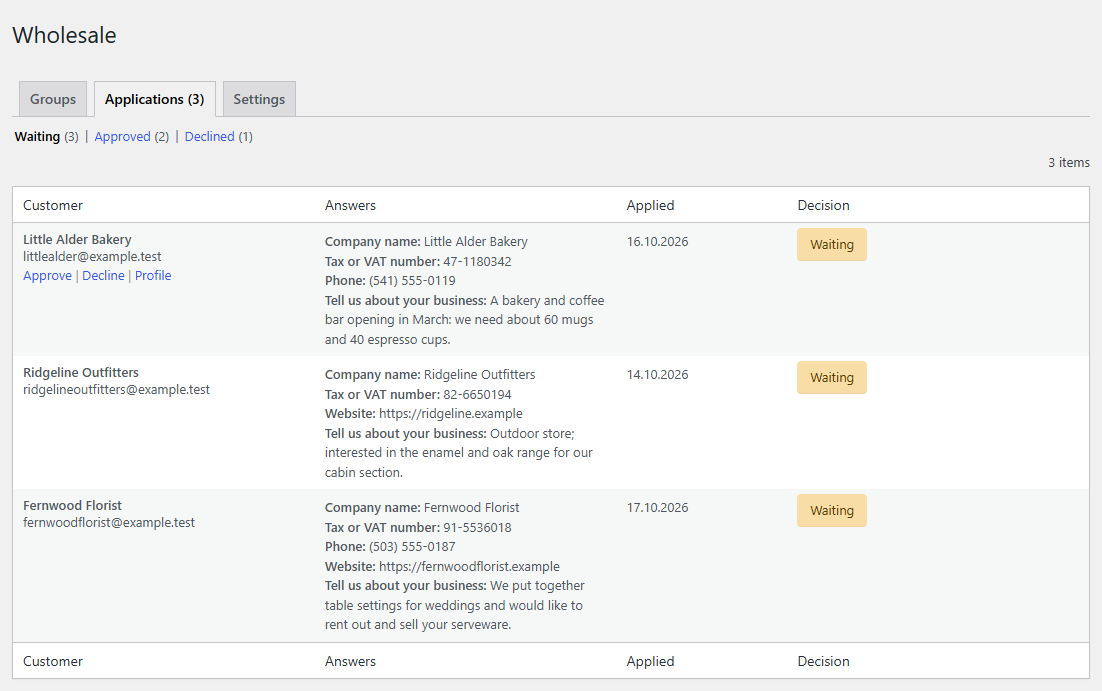The height and width of the screenshot is (691, 1102).
Task: Click Ridgeline Outfitters company name answer
Action: (x=479, y=375)
